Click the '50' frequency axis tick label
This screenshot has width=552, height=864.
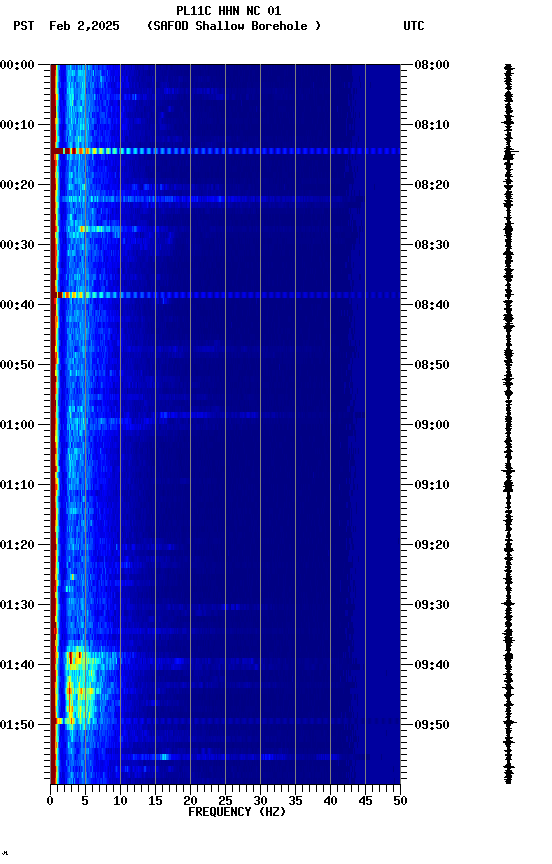401,801
